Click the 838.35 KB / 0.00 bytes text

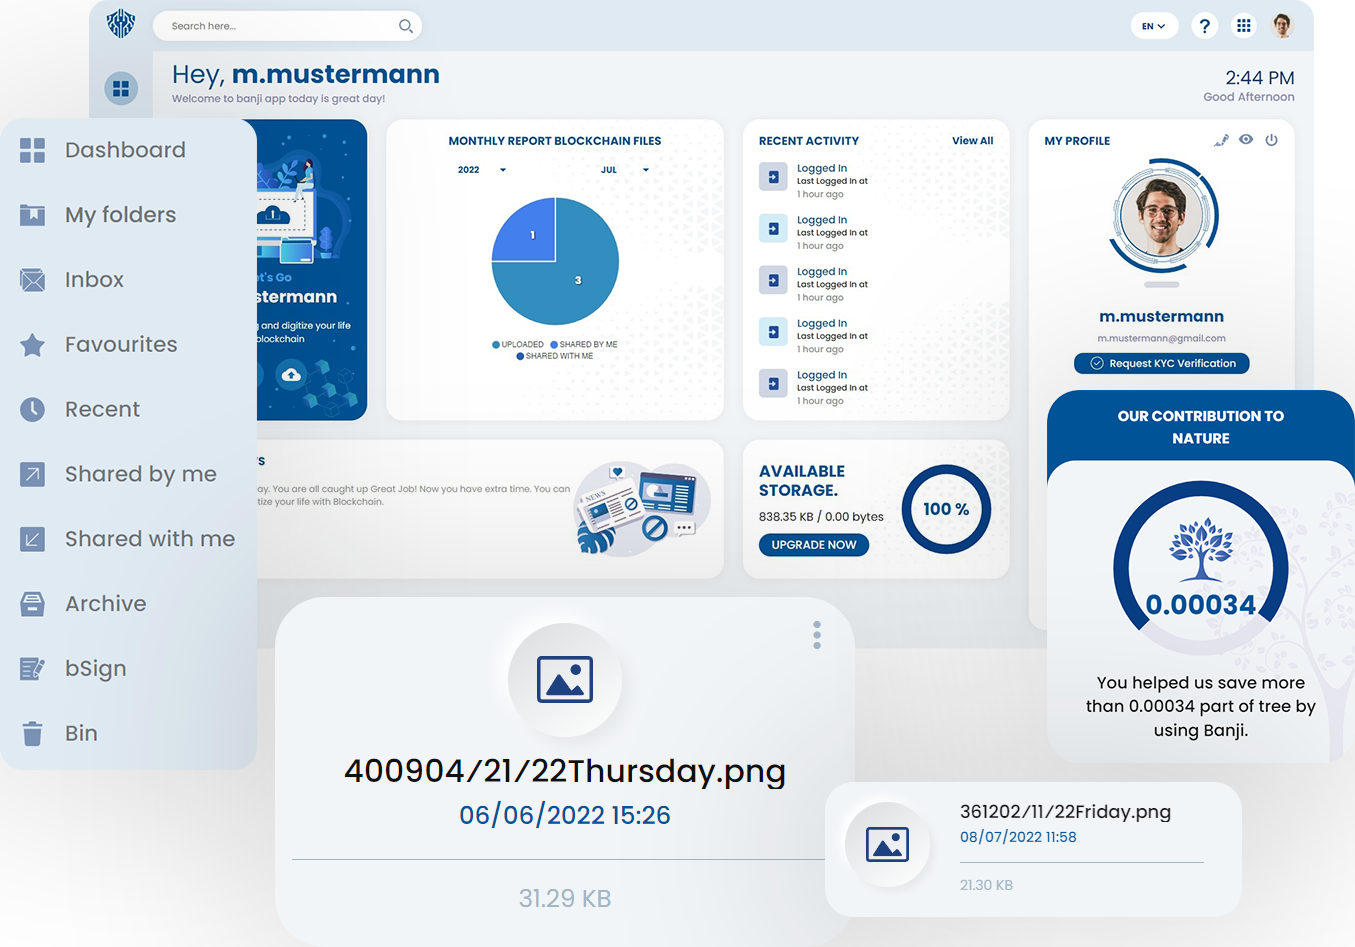coord(821,517)
